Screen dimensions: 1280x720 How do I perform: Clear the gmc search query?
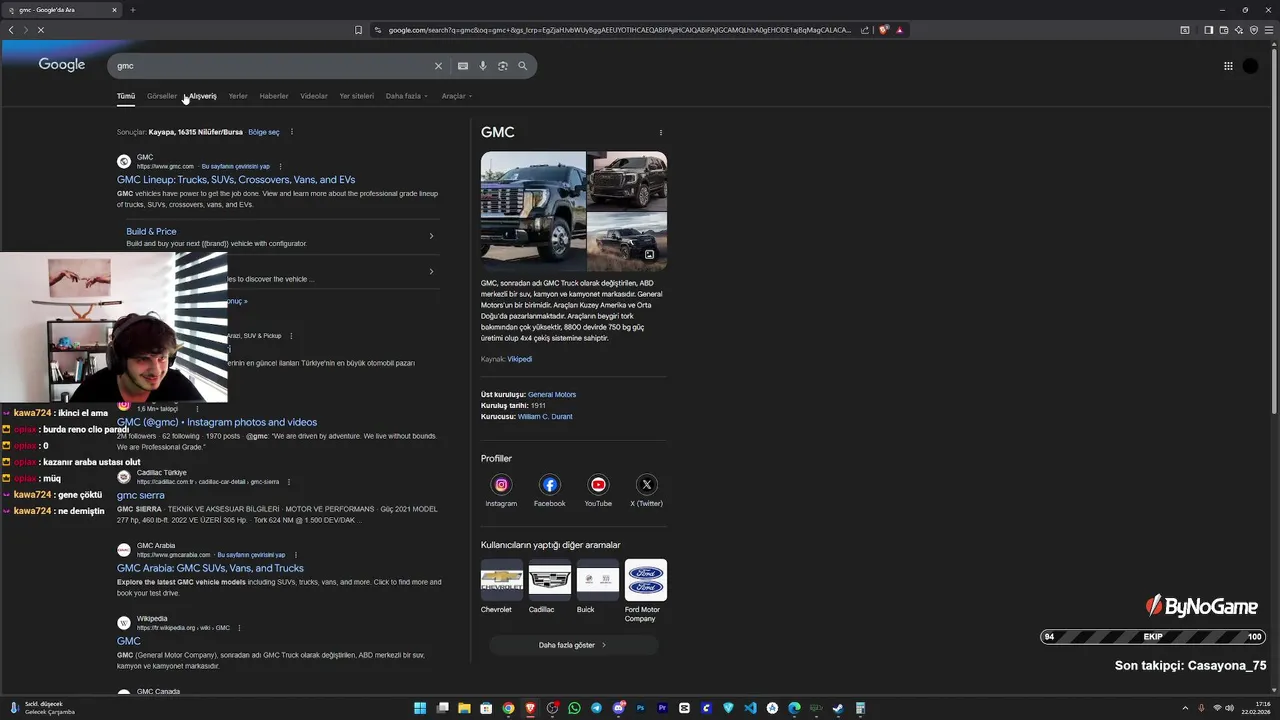[x=437, y=66]
